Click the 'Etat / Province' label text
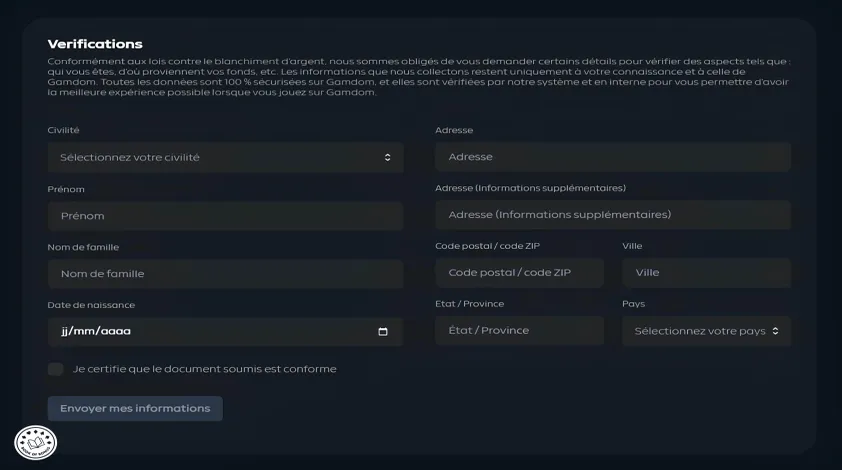The width and height of the screenshot is (842, 470). [469, 303]
